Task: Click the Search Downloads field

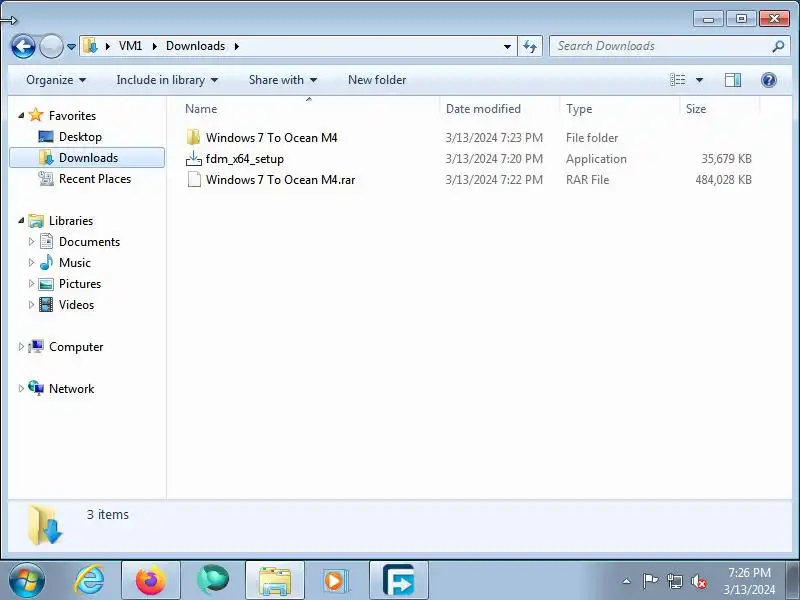Action: point(662,46)
